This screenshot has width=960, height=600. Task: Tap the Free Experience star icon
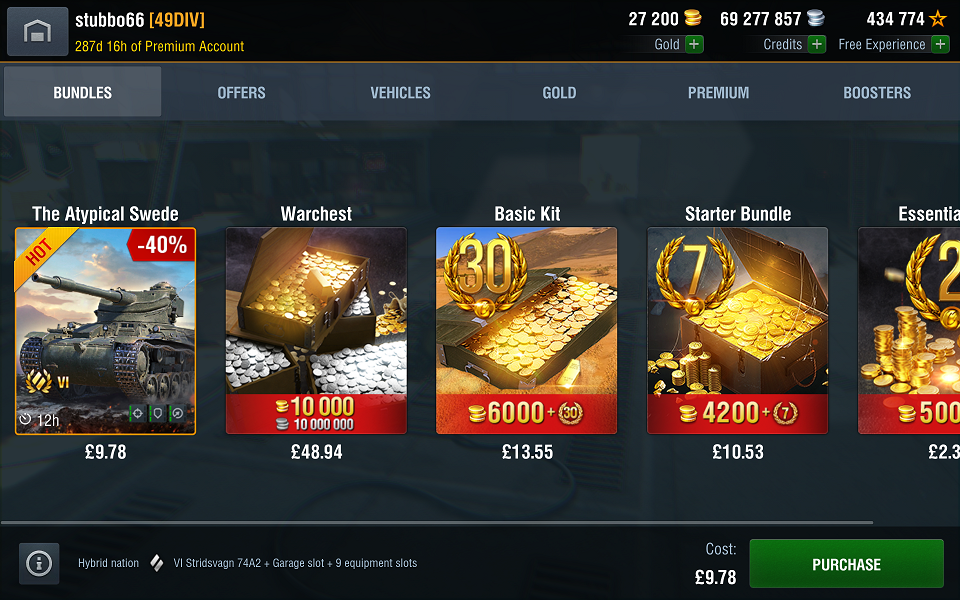[x=937, y=19]
